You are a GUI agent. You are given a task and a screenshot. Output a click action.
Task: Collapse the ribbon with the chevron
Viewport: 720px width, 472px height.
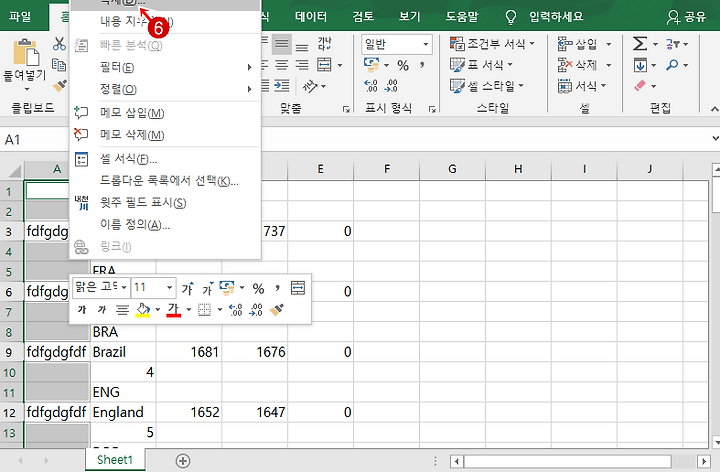click(x=714, y=109)
